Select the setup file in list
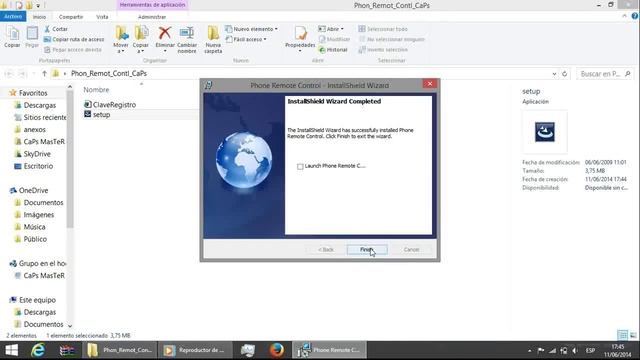The image size is (640, 360). [97, 115]
